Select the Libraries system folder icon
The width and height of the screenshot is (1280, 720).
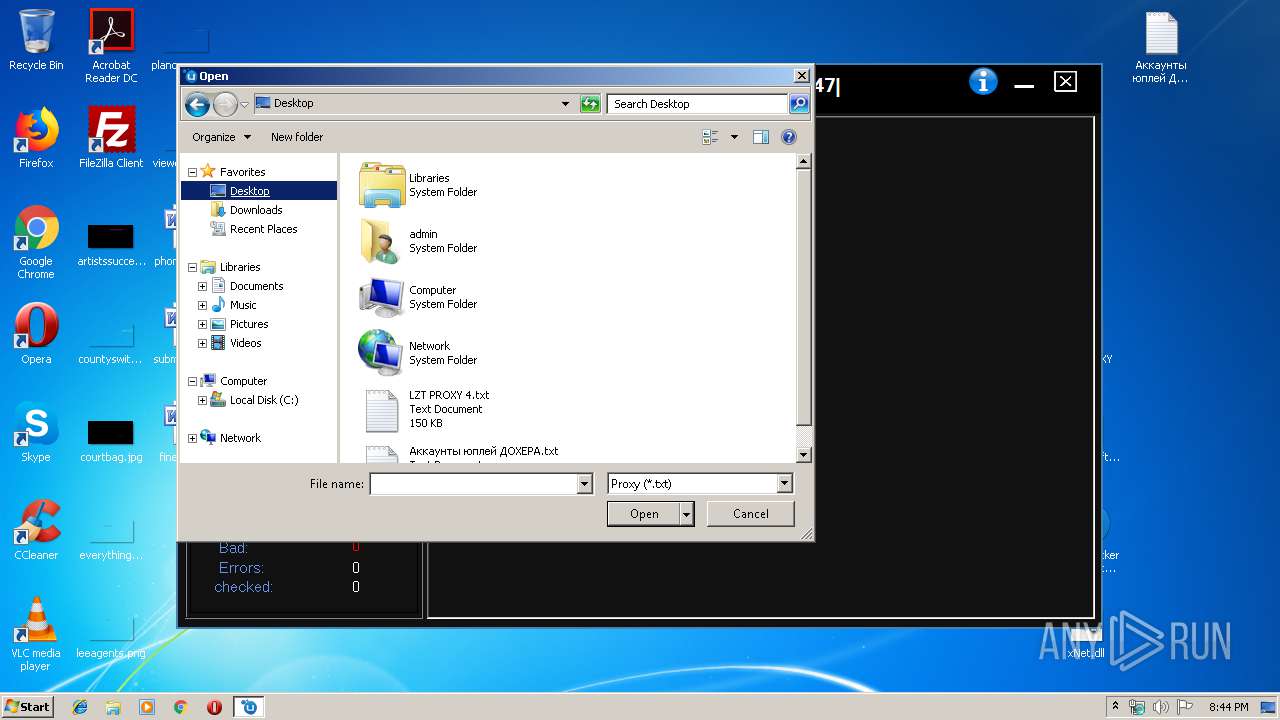coord(381,185)
